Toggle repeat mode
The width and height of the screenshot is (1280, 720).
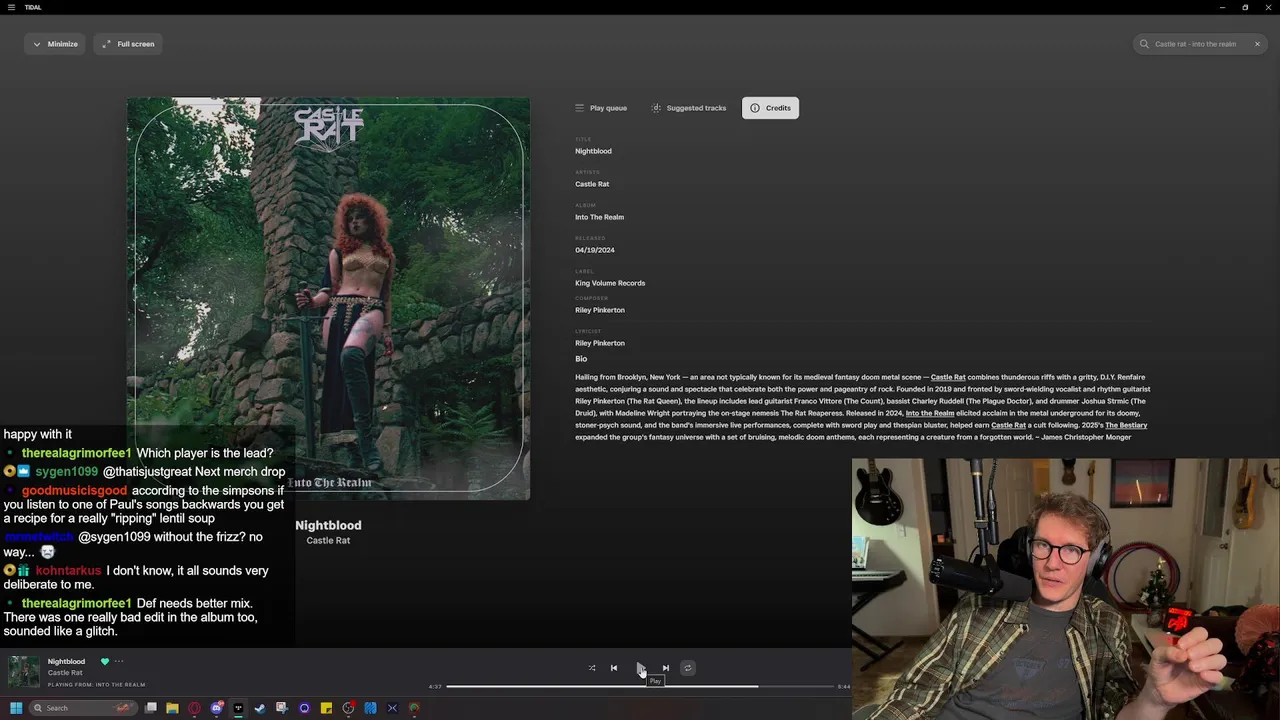687,668
